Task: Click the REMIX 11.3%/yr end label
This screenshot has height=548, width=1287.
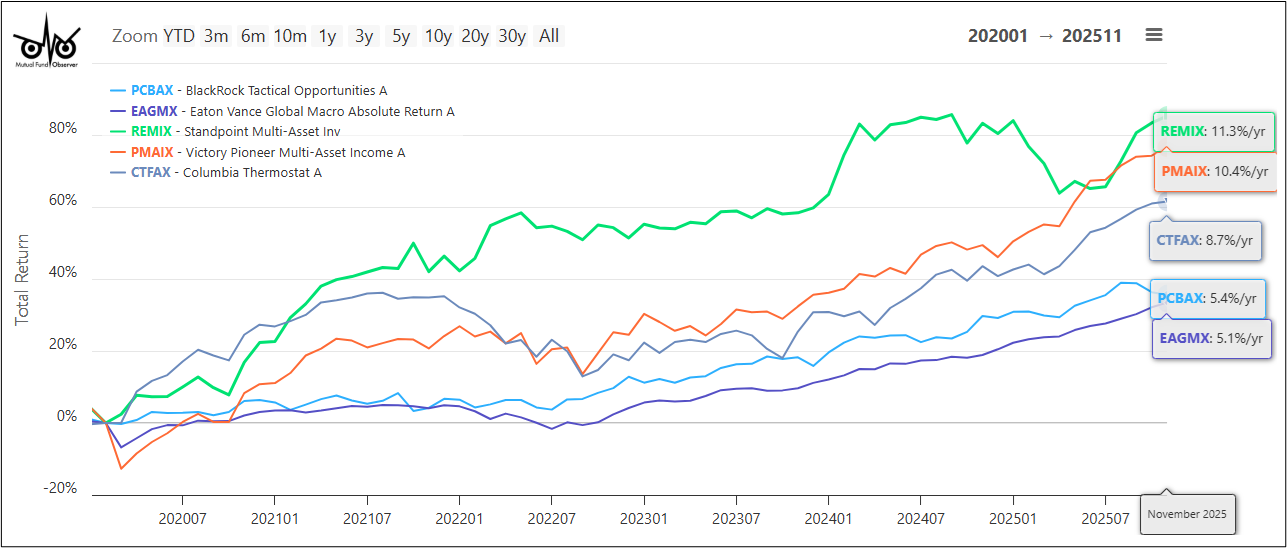Action: pyautogui.click(x=1213, y=131)
